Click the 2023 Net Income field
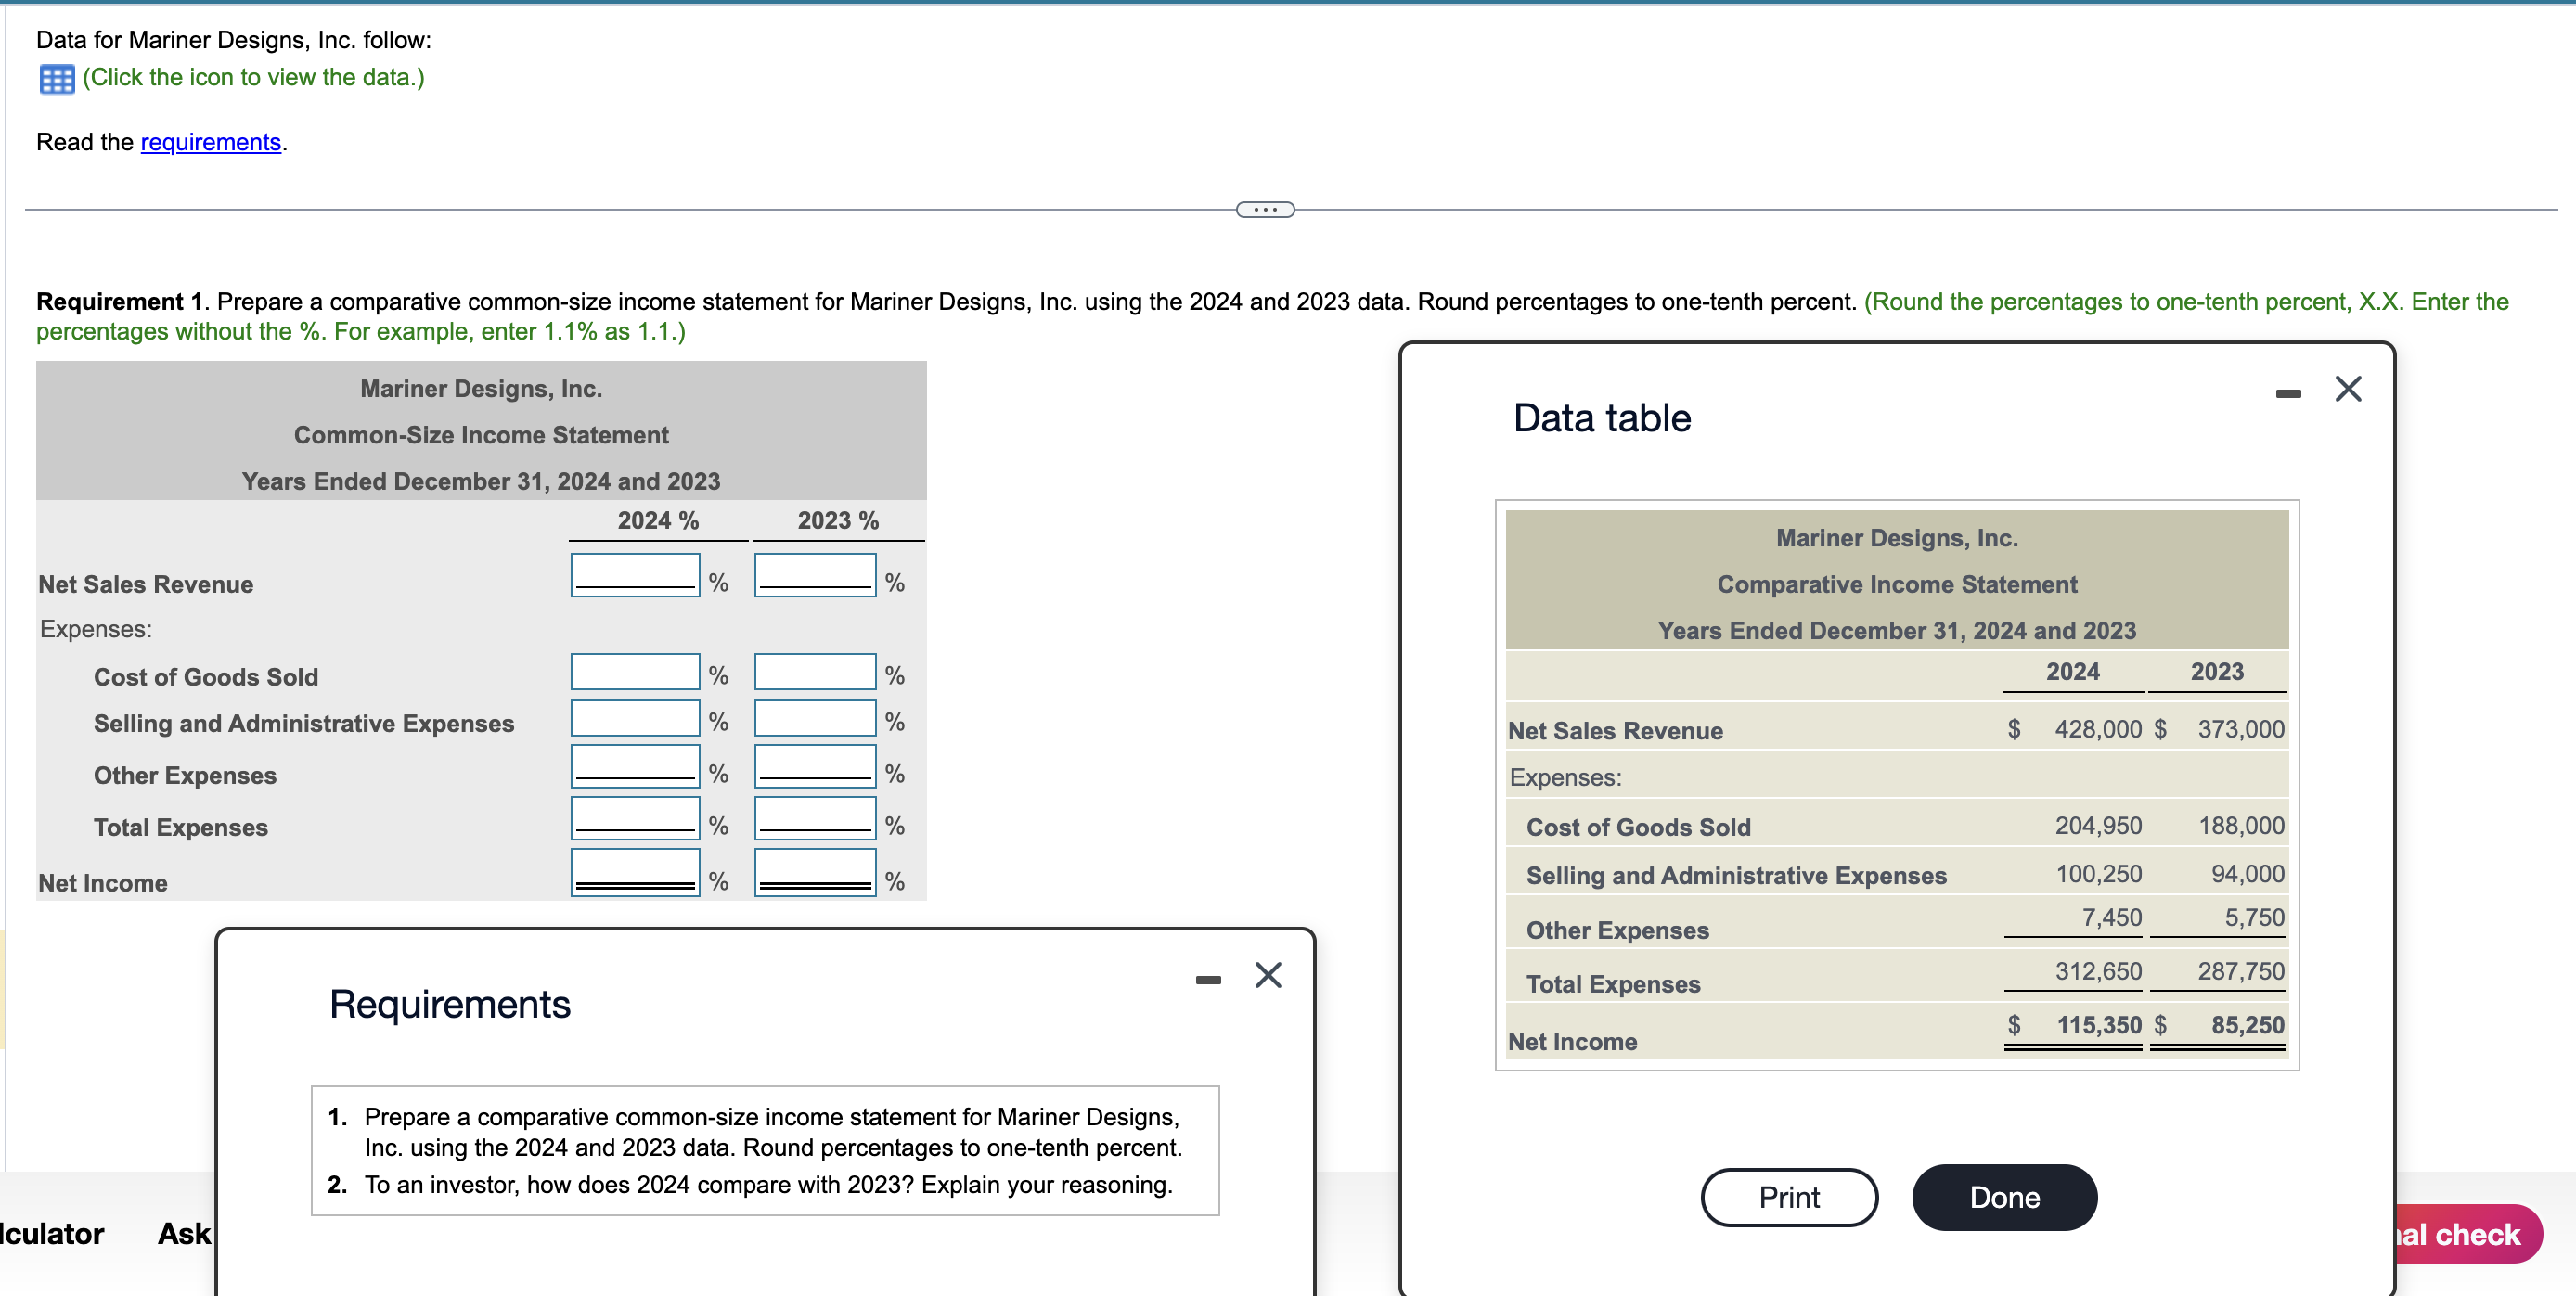The height and width of the screenshot is (1296, 2576). tap(814, 871)
